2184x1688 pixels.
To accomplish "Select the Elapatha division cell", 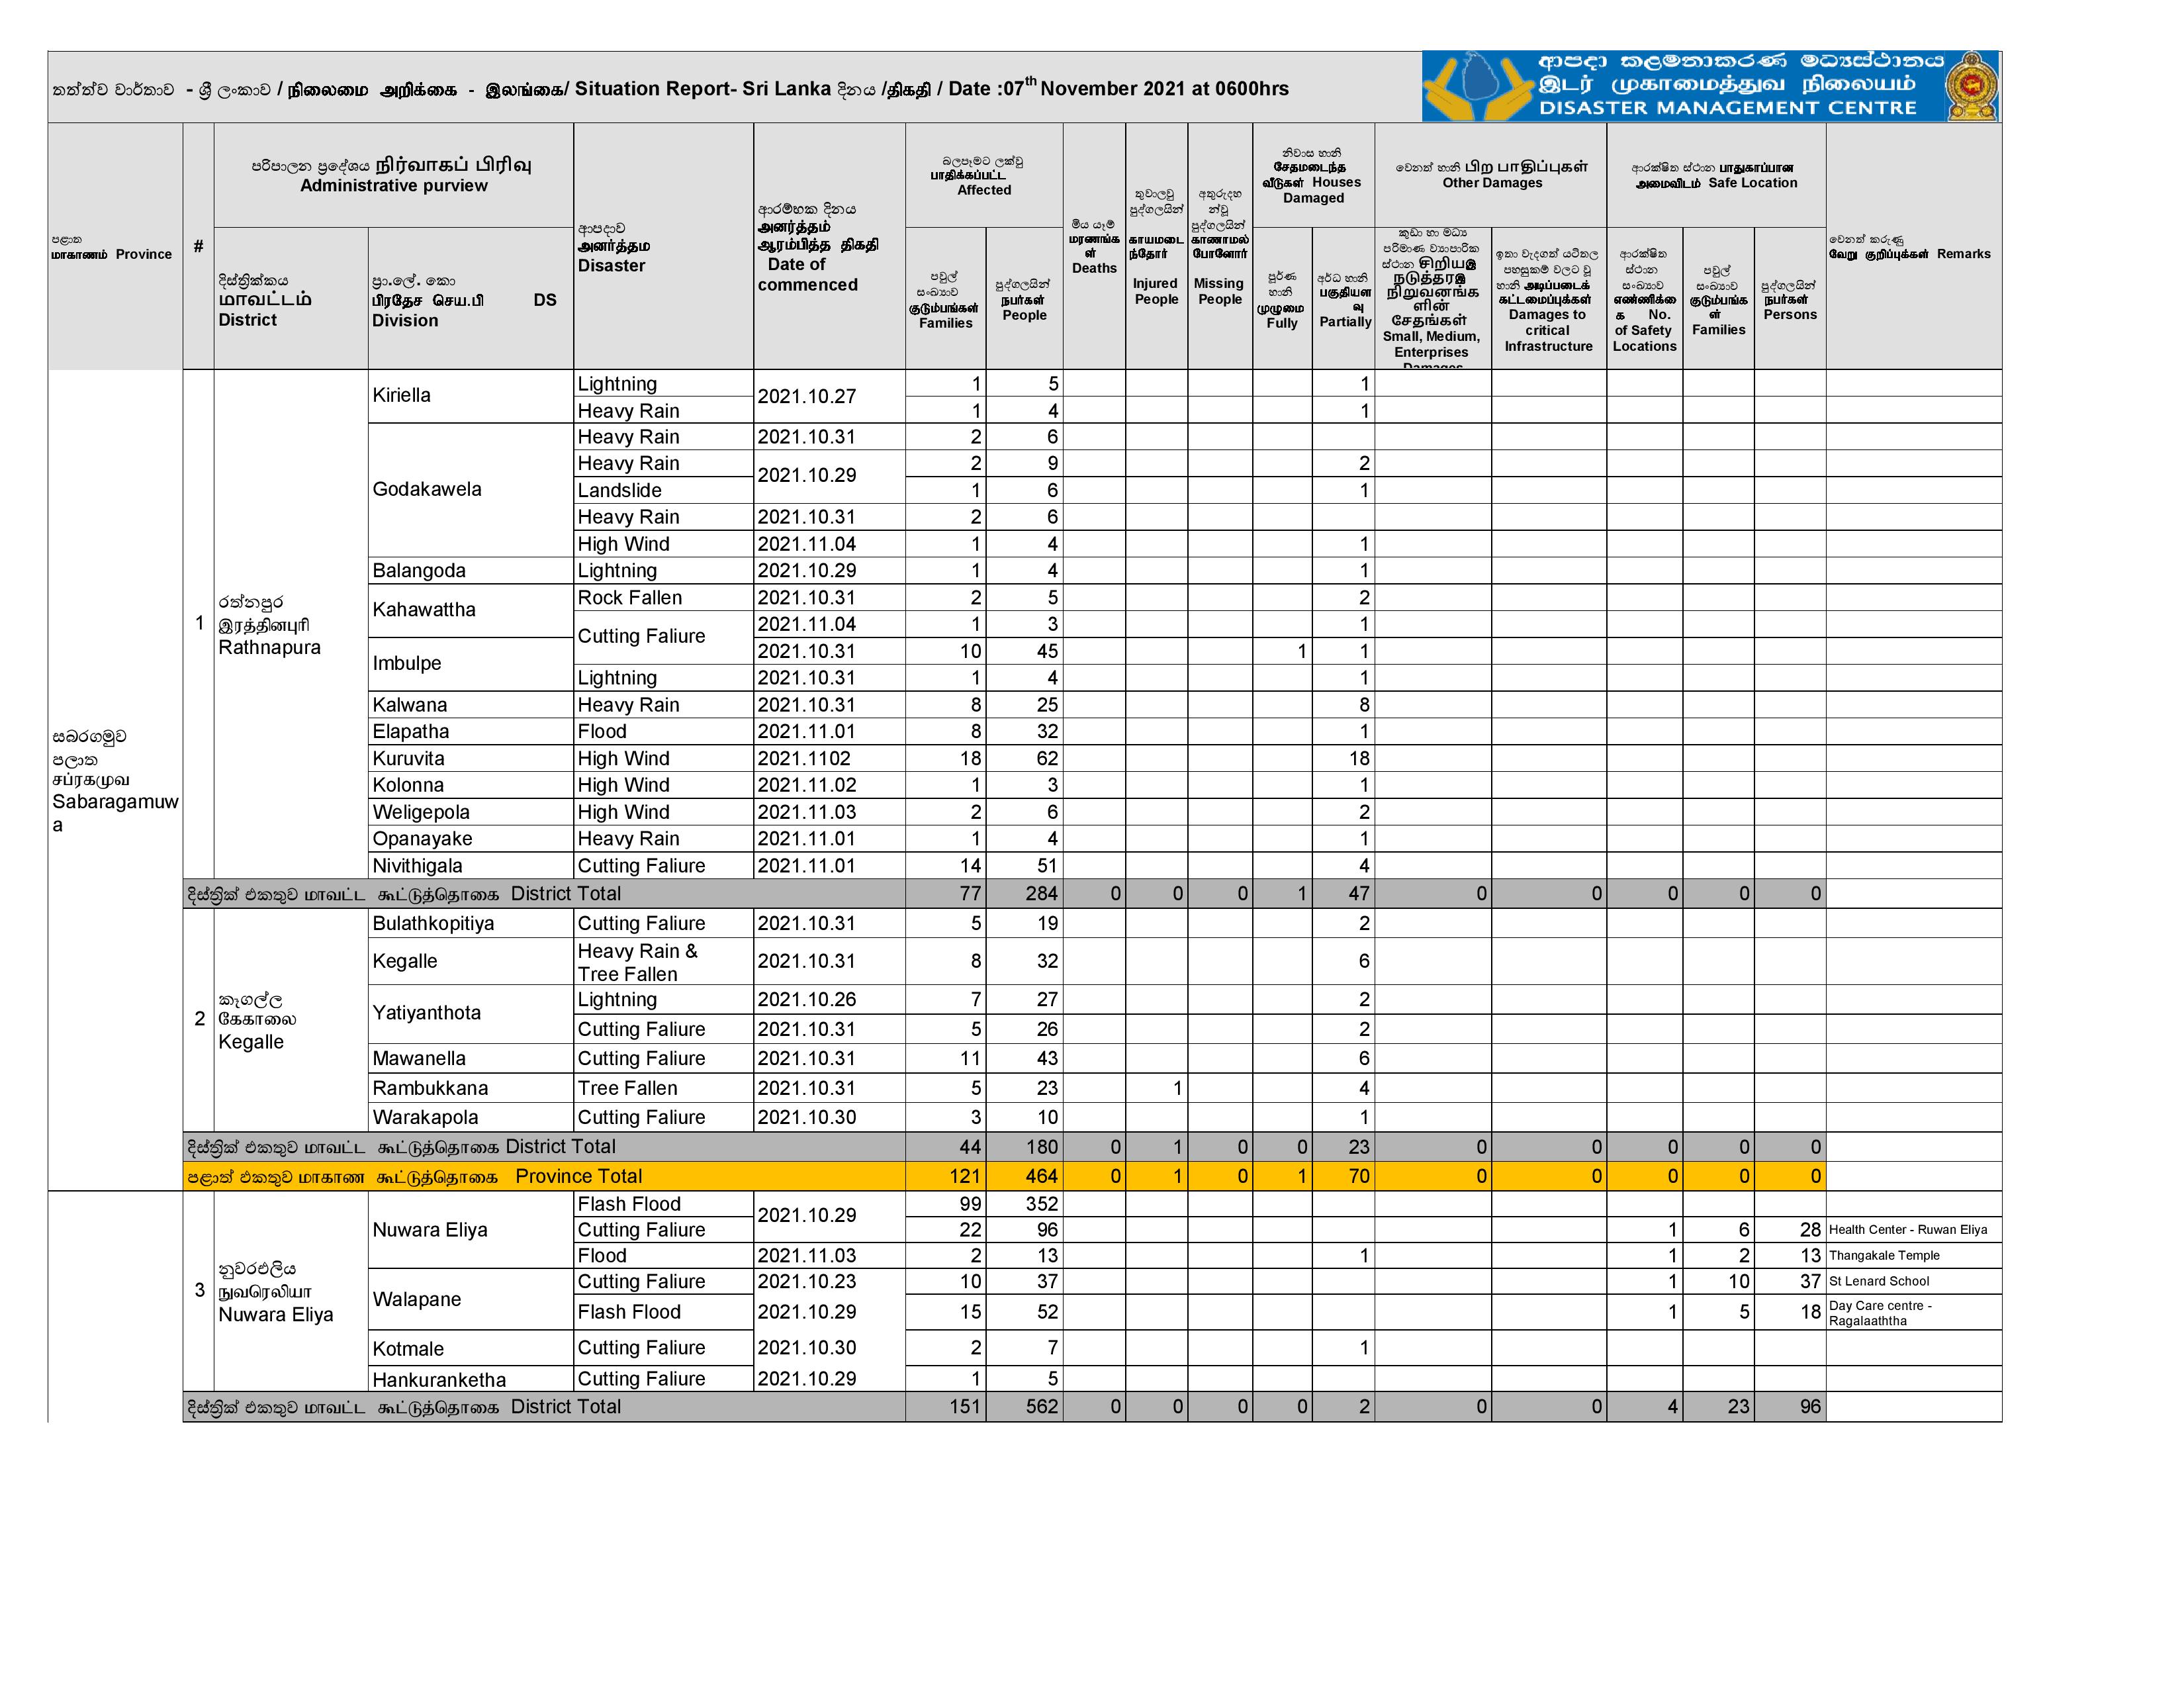I will click(x=471, y=732).
